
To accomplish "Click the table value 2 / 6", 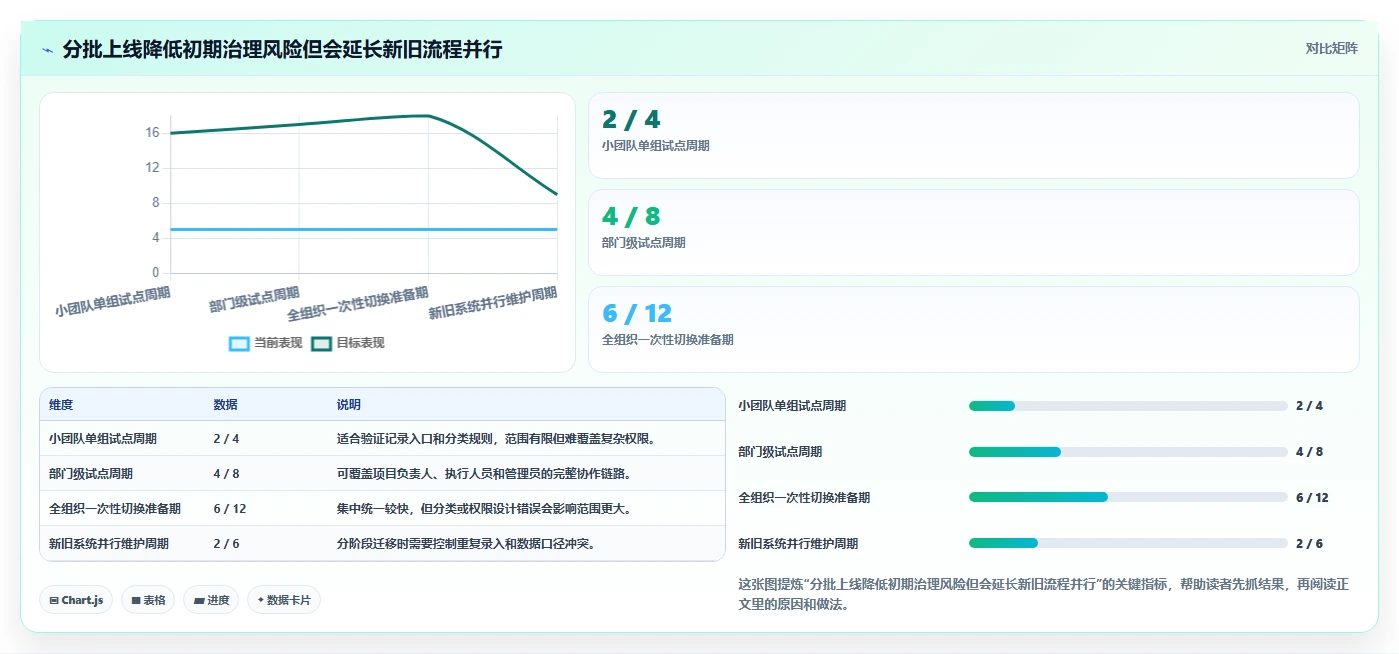I will coord(226,543).
